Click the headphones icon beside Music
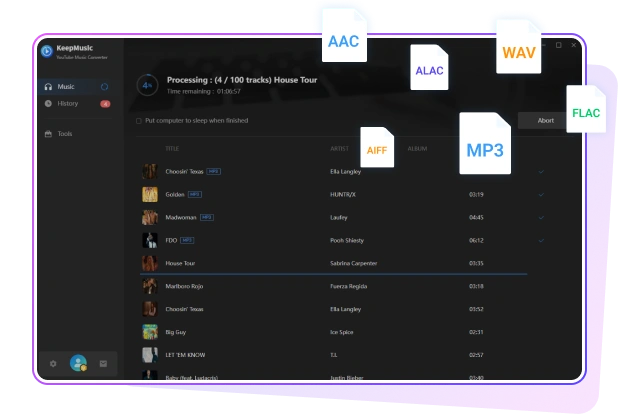This screenshot has width=620, height=417. (x=48, y=87)
